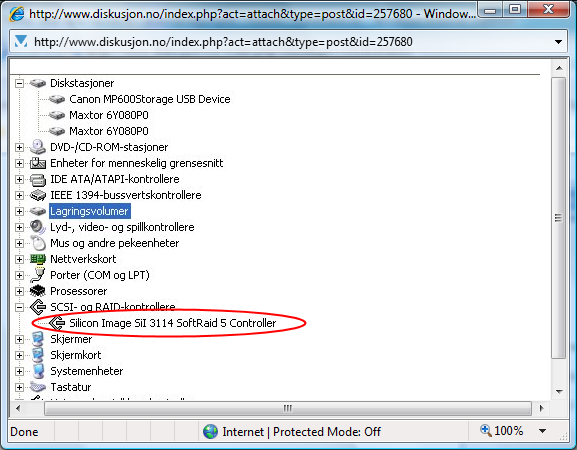Click the Internet Explorer logo in title bar
This screenshot has width=577, height=450.
tap(17, 14)
